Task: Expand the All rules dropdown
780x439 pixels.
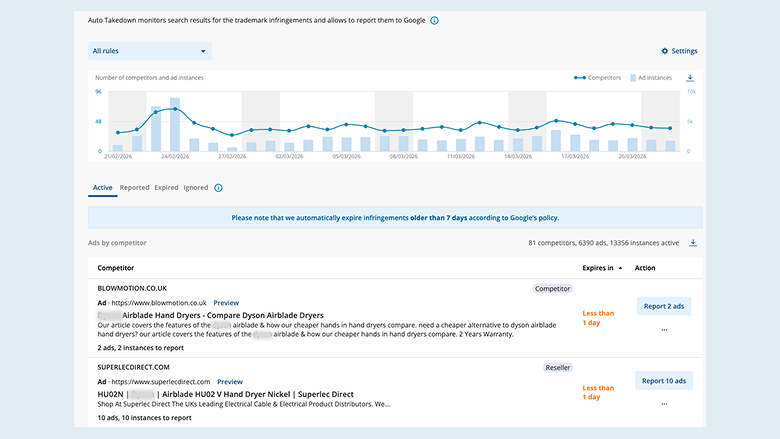Action: point(150,51)
